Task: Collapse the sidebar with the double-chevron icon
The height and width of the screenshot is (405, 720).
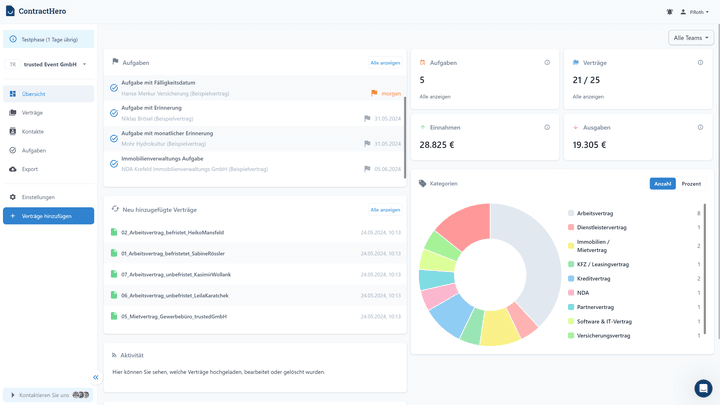Action: (x=96, y=377)
